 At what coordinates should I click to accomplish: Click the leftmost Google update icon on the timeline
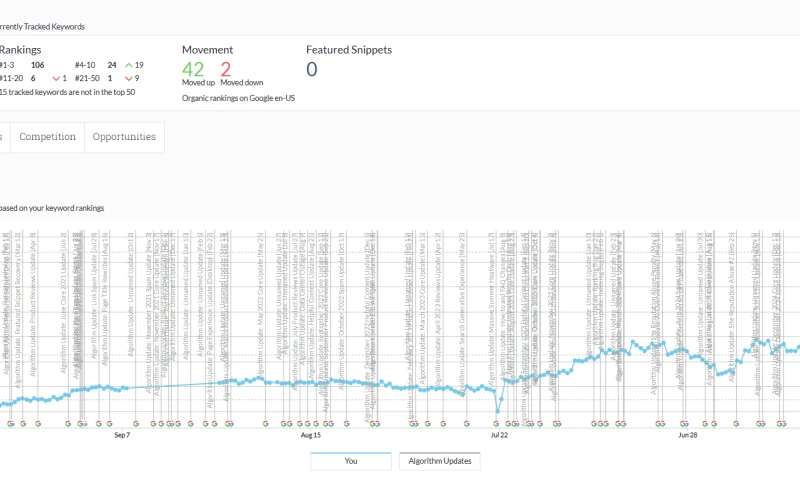coord(10,423)
